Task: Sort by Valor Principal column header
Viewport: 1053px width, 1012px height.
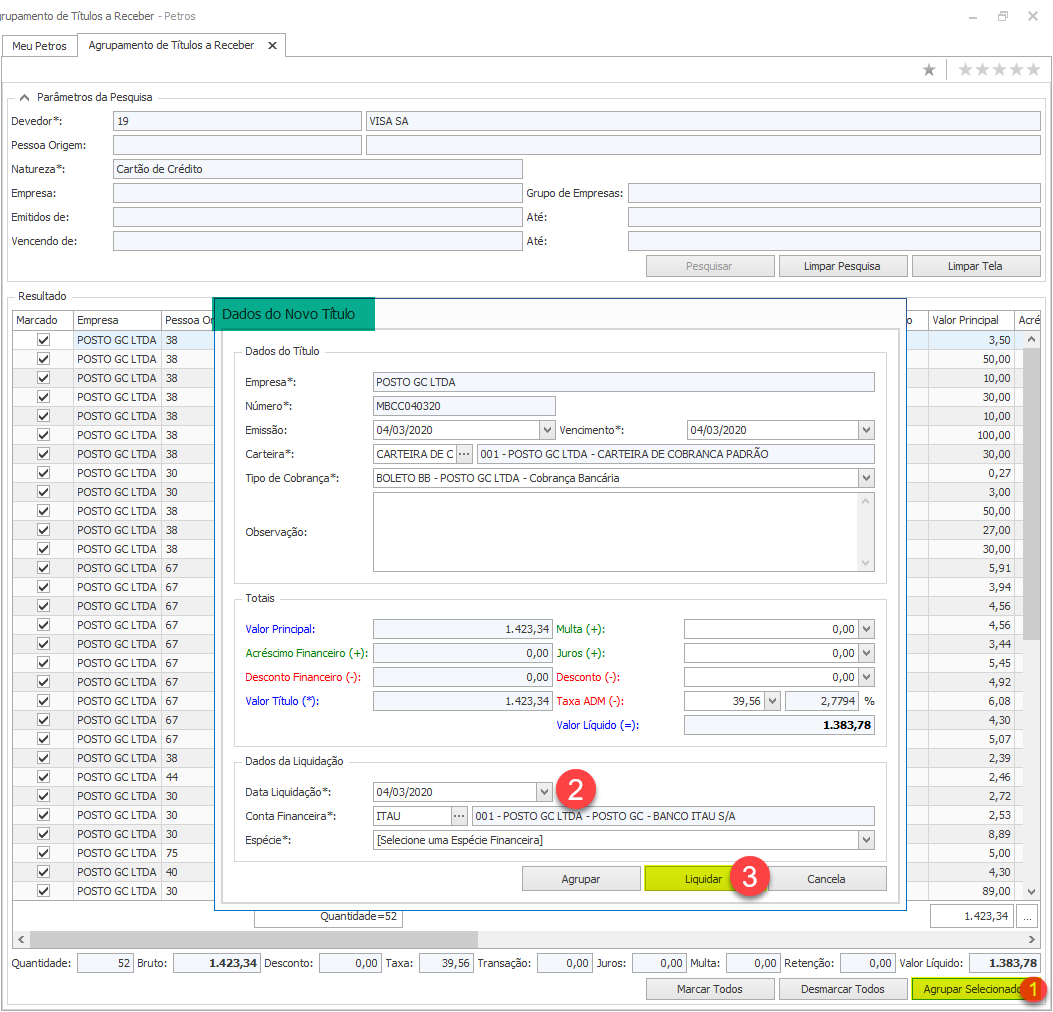Action: click(970, 320)
